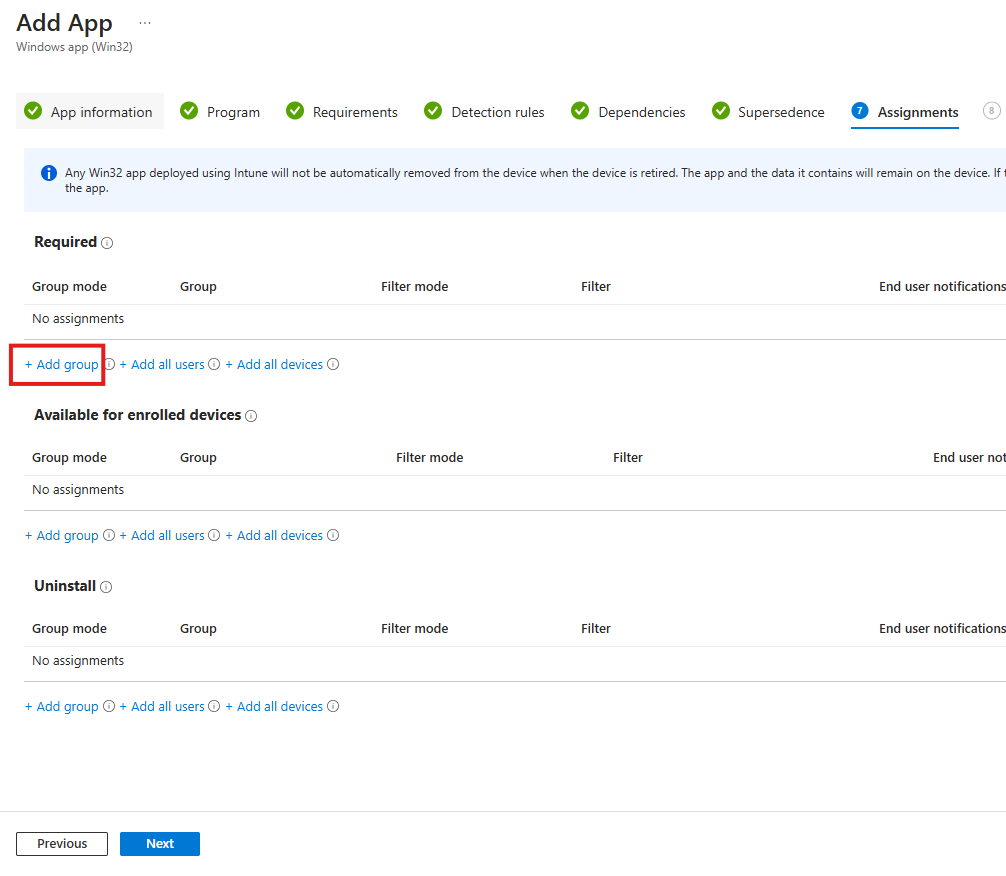Click the step 8 number badge

991,110
